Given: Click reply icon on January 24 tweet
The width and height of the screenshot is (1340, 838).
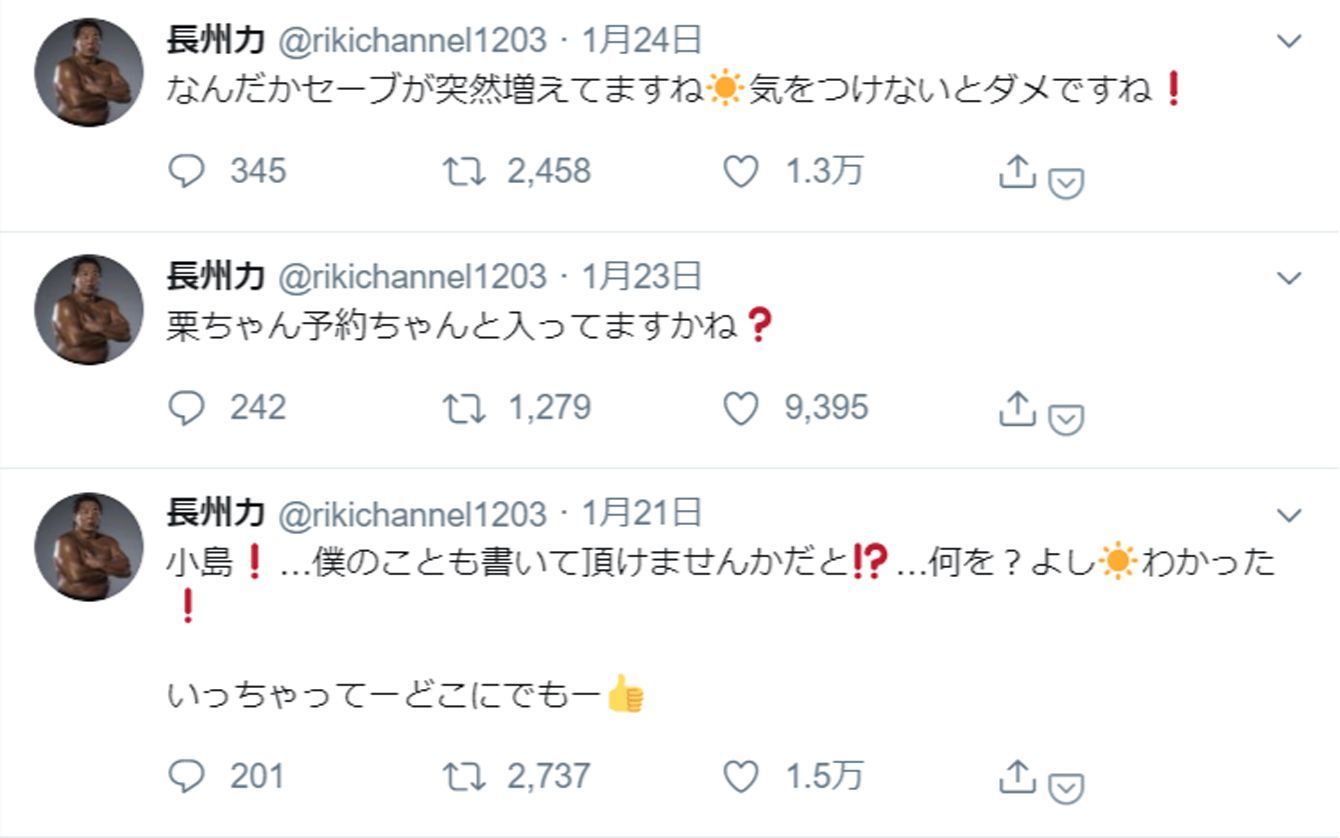Looking at the screenshot, I should 186,172.
